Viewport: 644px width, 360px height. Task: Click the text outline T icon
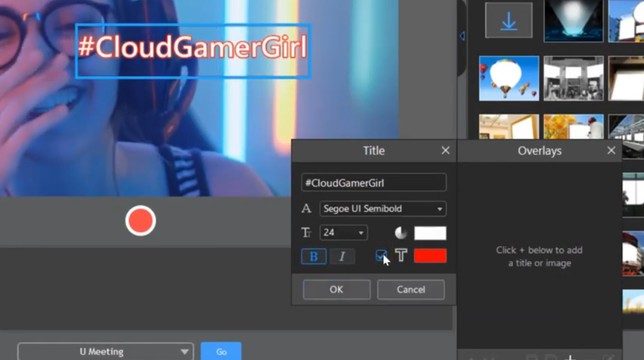(401, 255)
